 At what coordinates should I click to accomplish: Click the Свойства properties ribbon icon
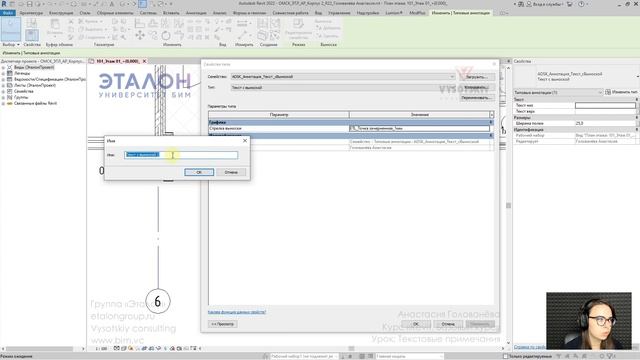pos(32,35)
